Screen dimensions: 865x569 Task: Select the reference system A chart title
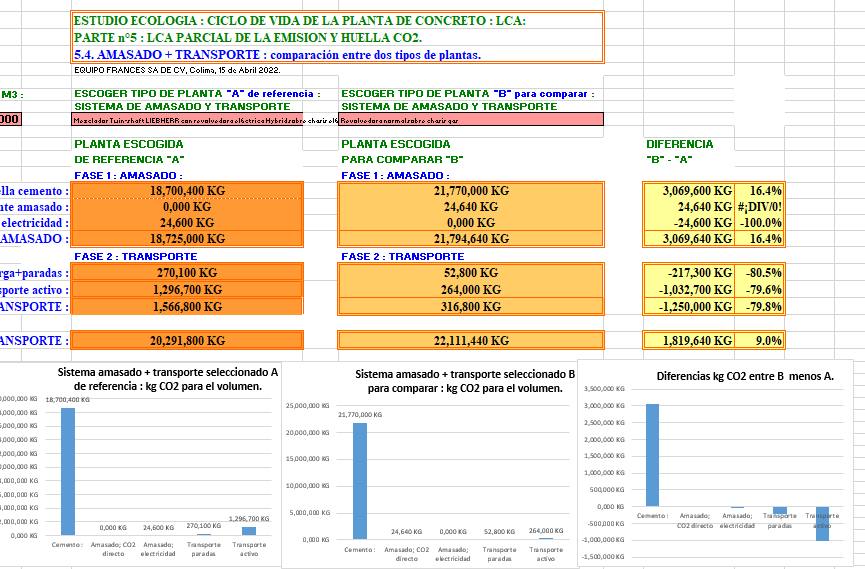tap(167, 379)
